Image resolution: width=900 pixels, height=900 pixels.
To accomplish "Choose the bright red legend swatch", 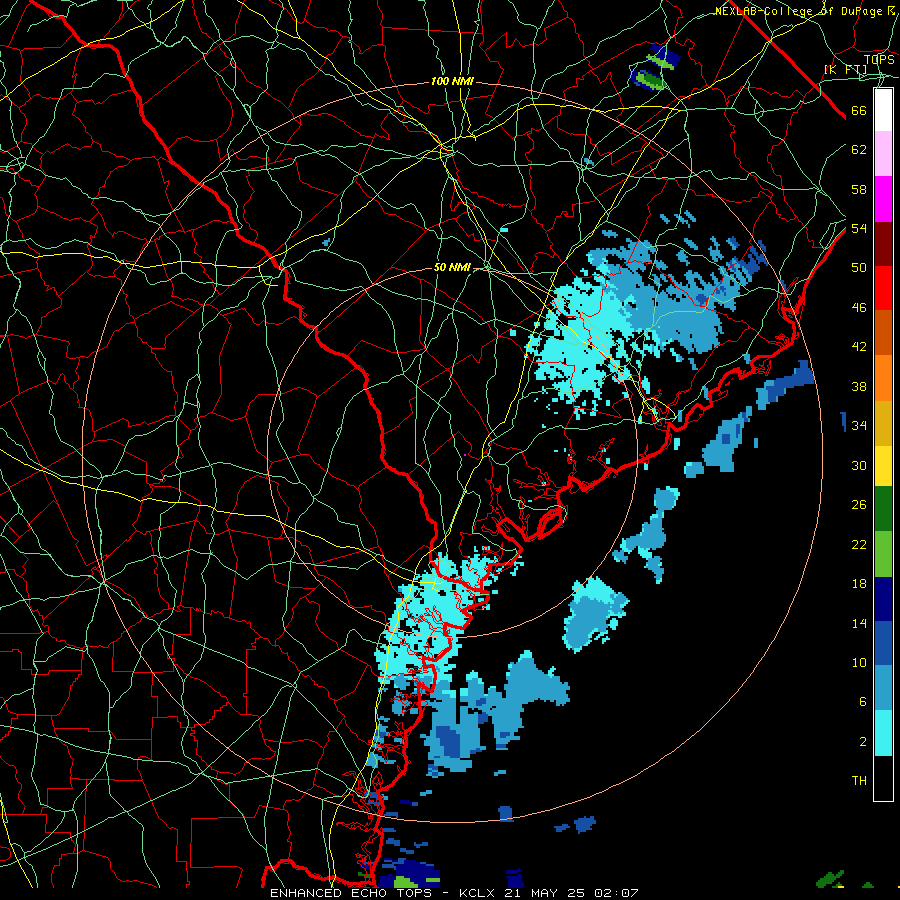I will tap(883, 288).
